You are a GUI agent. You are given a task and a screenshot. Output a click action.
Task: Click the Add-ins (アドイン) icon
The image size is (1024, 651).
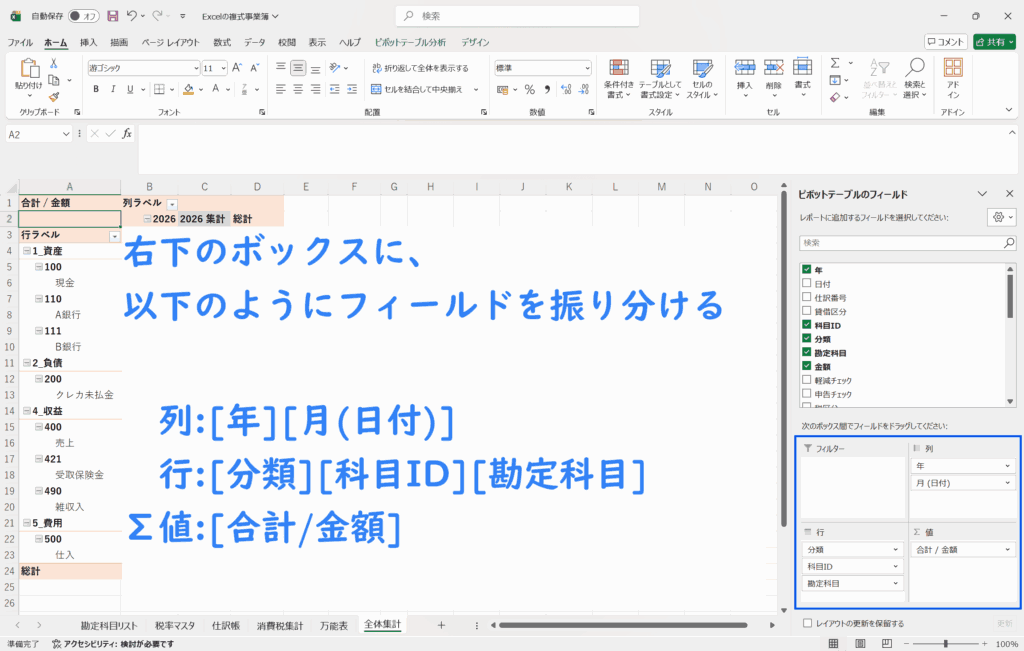click(x=953, y=68)
